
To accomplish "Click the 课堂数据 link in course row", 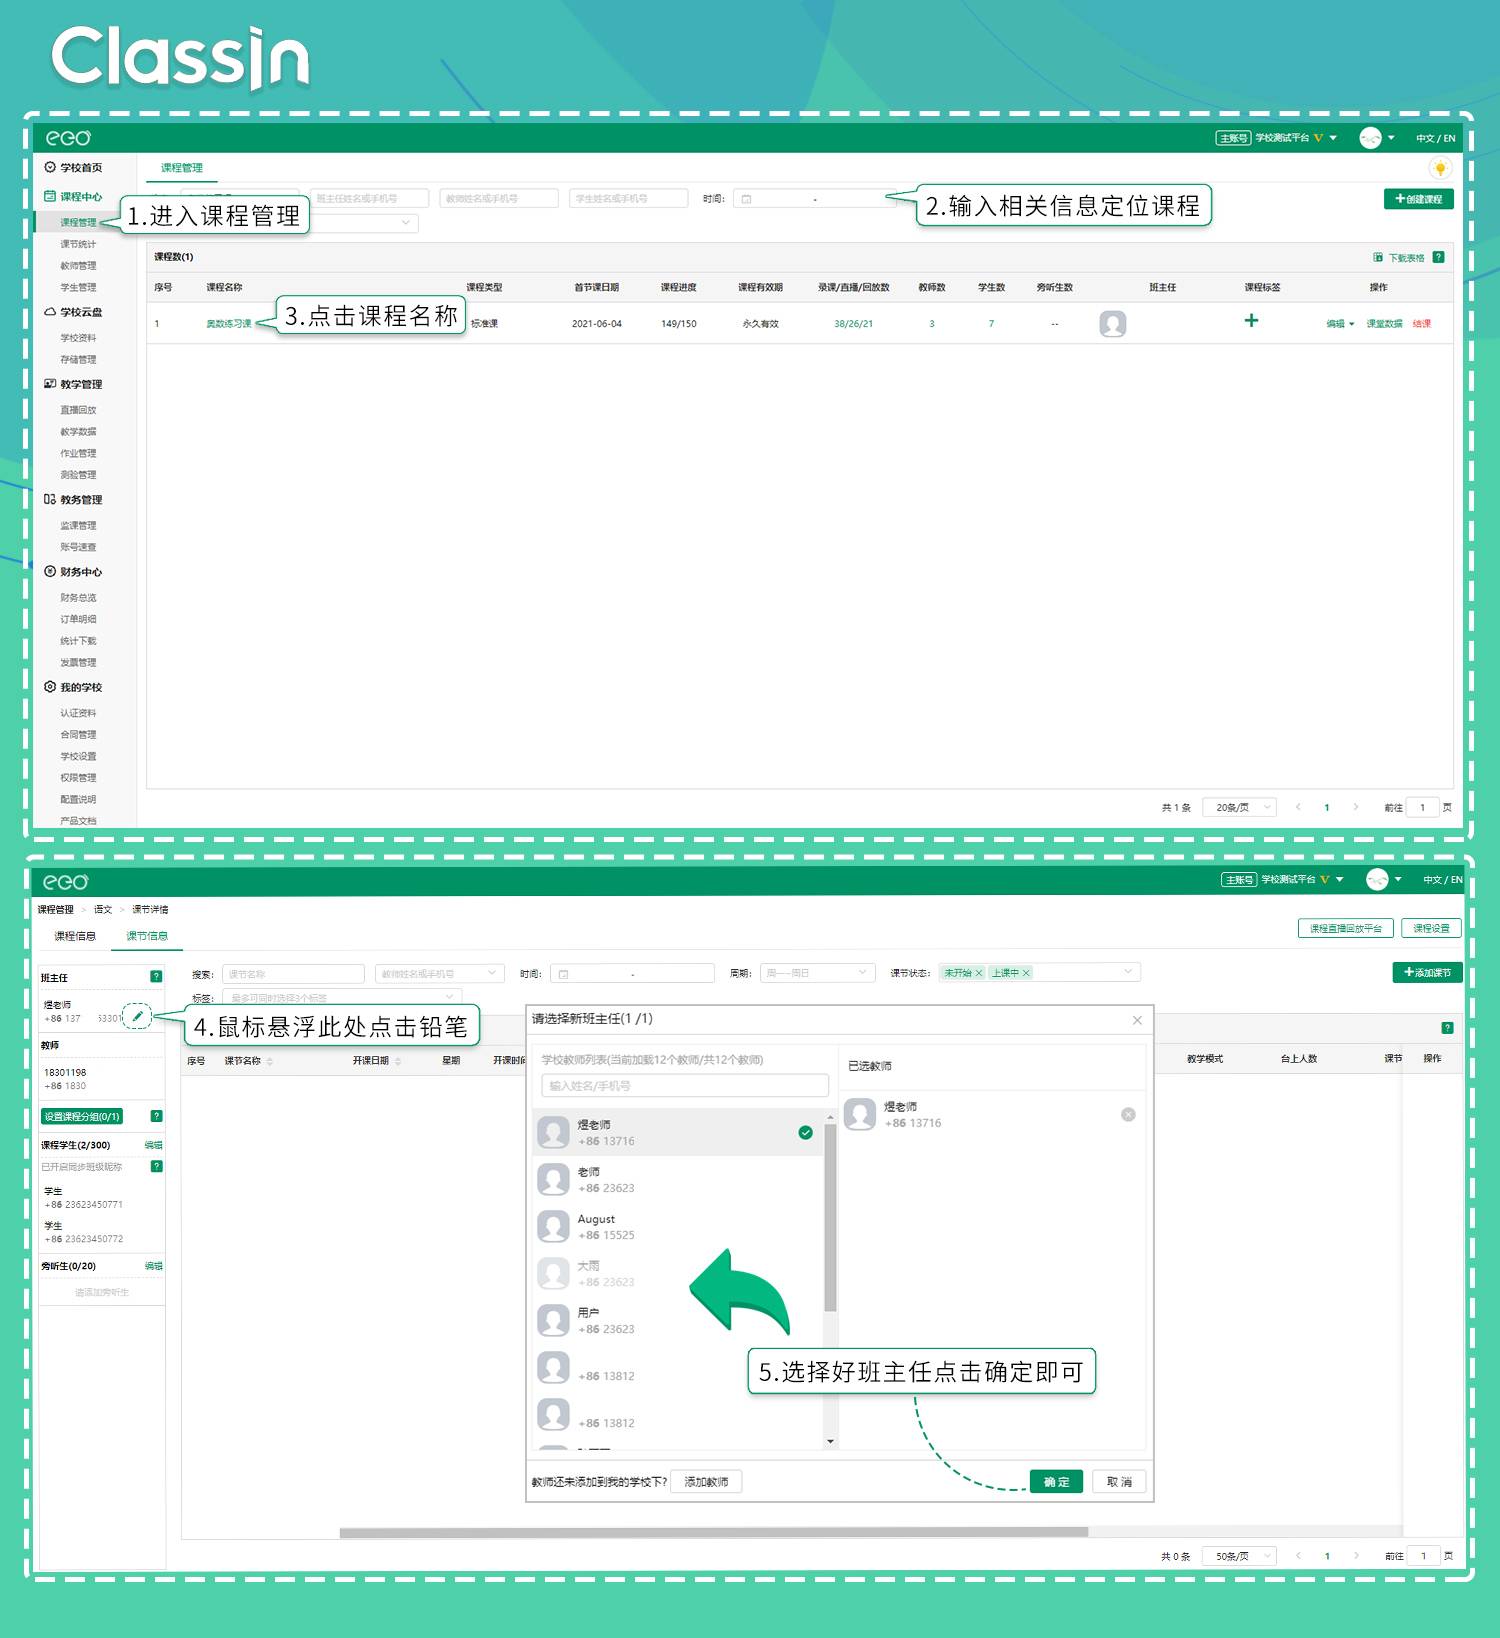I will click(x=1384, y=324).
